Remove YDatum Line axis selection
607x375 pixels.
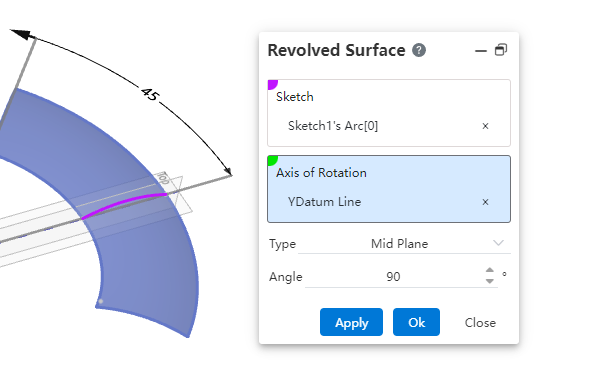point(485,202)
